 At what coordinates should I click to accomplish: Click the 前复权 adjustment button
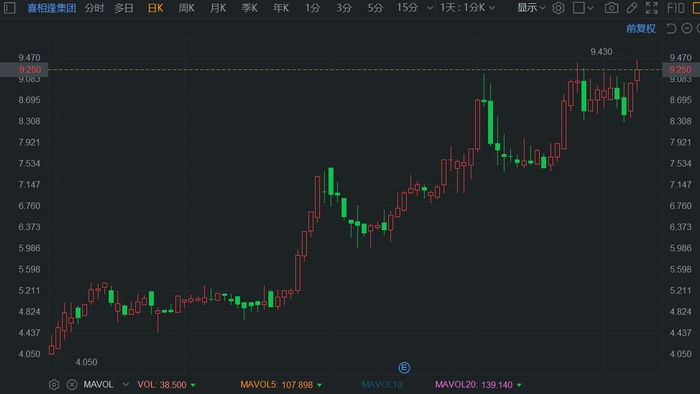coord(641,29)
